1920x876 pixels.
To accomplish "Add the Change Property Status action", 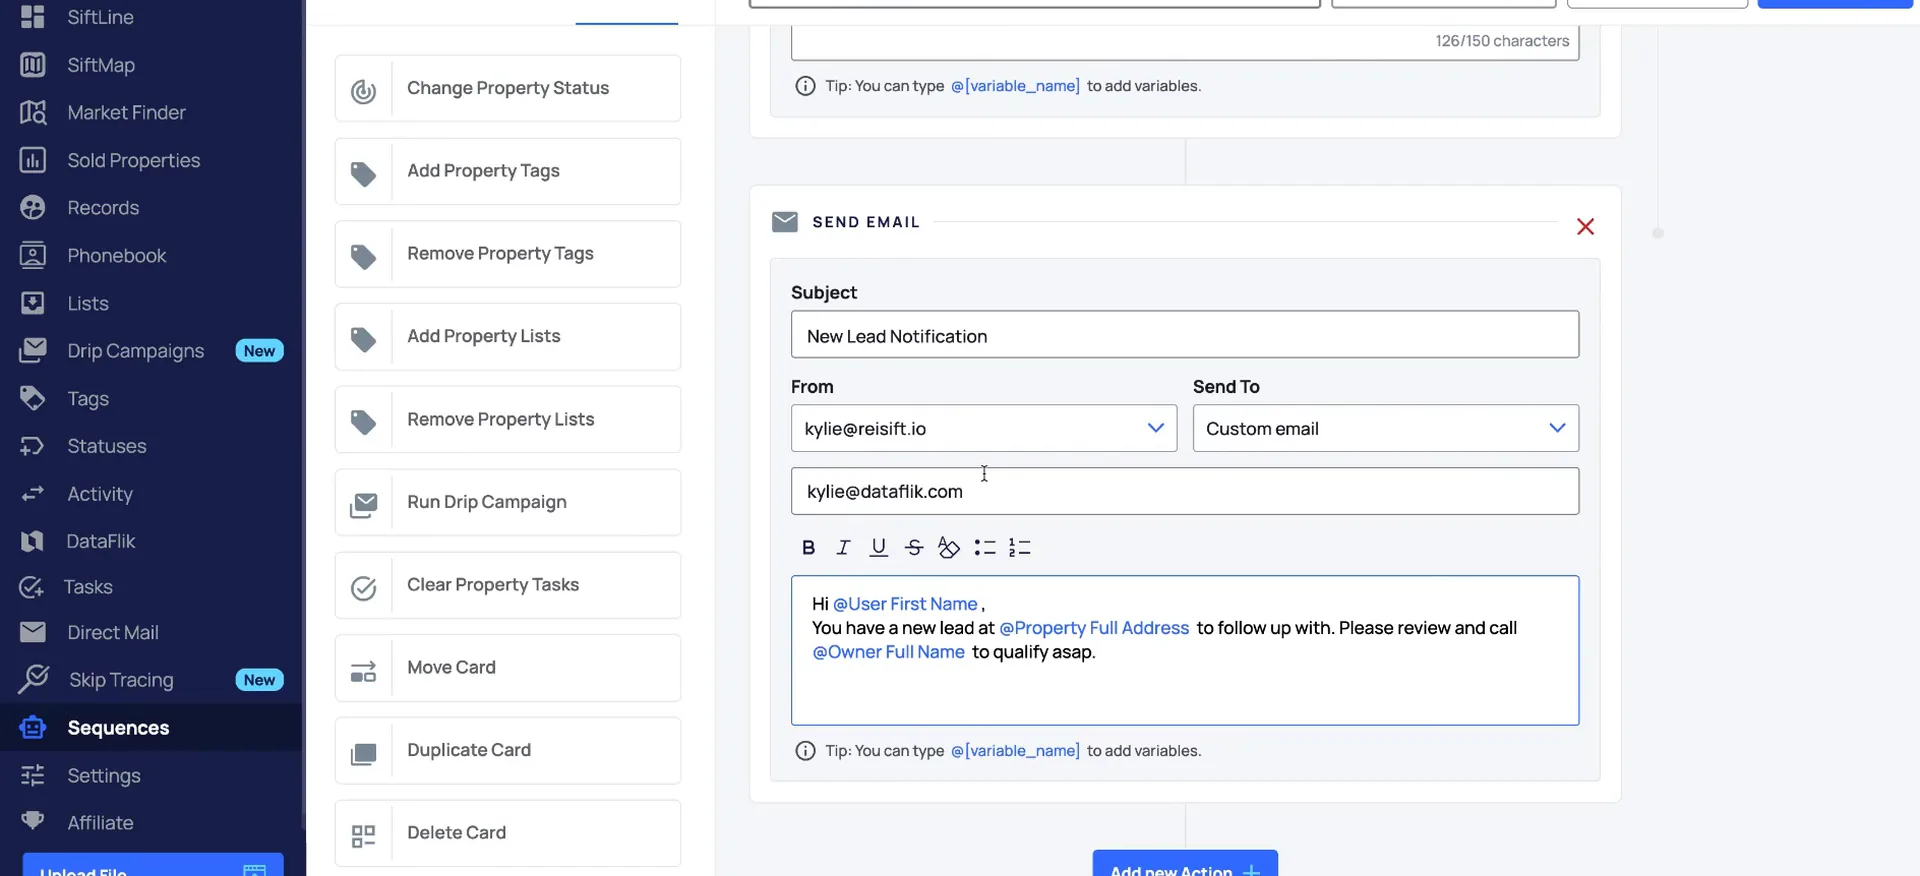I will pyautogui.click(x=508, y=89).
